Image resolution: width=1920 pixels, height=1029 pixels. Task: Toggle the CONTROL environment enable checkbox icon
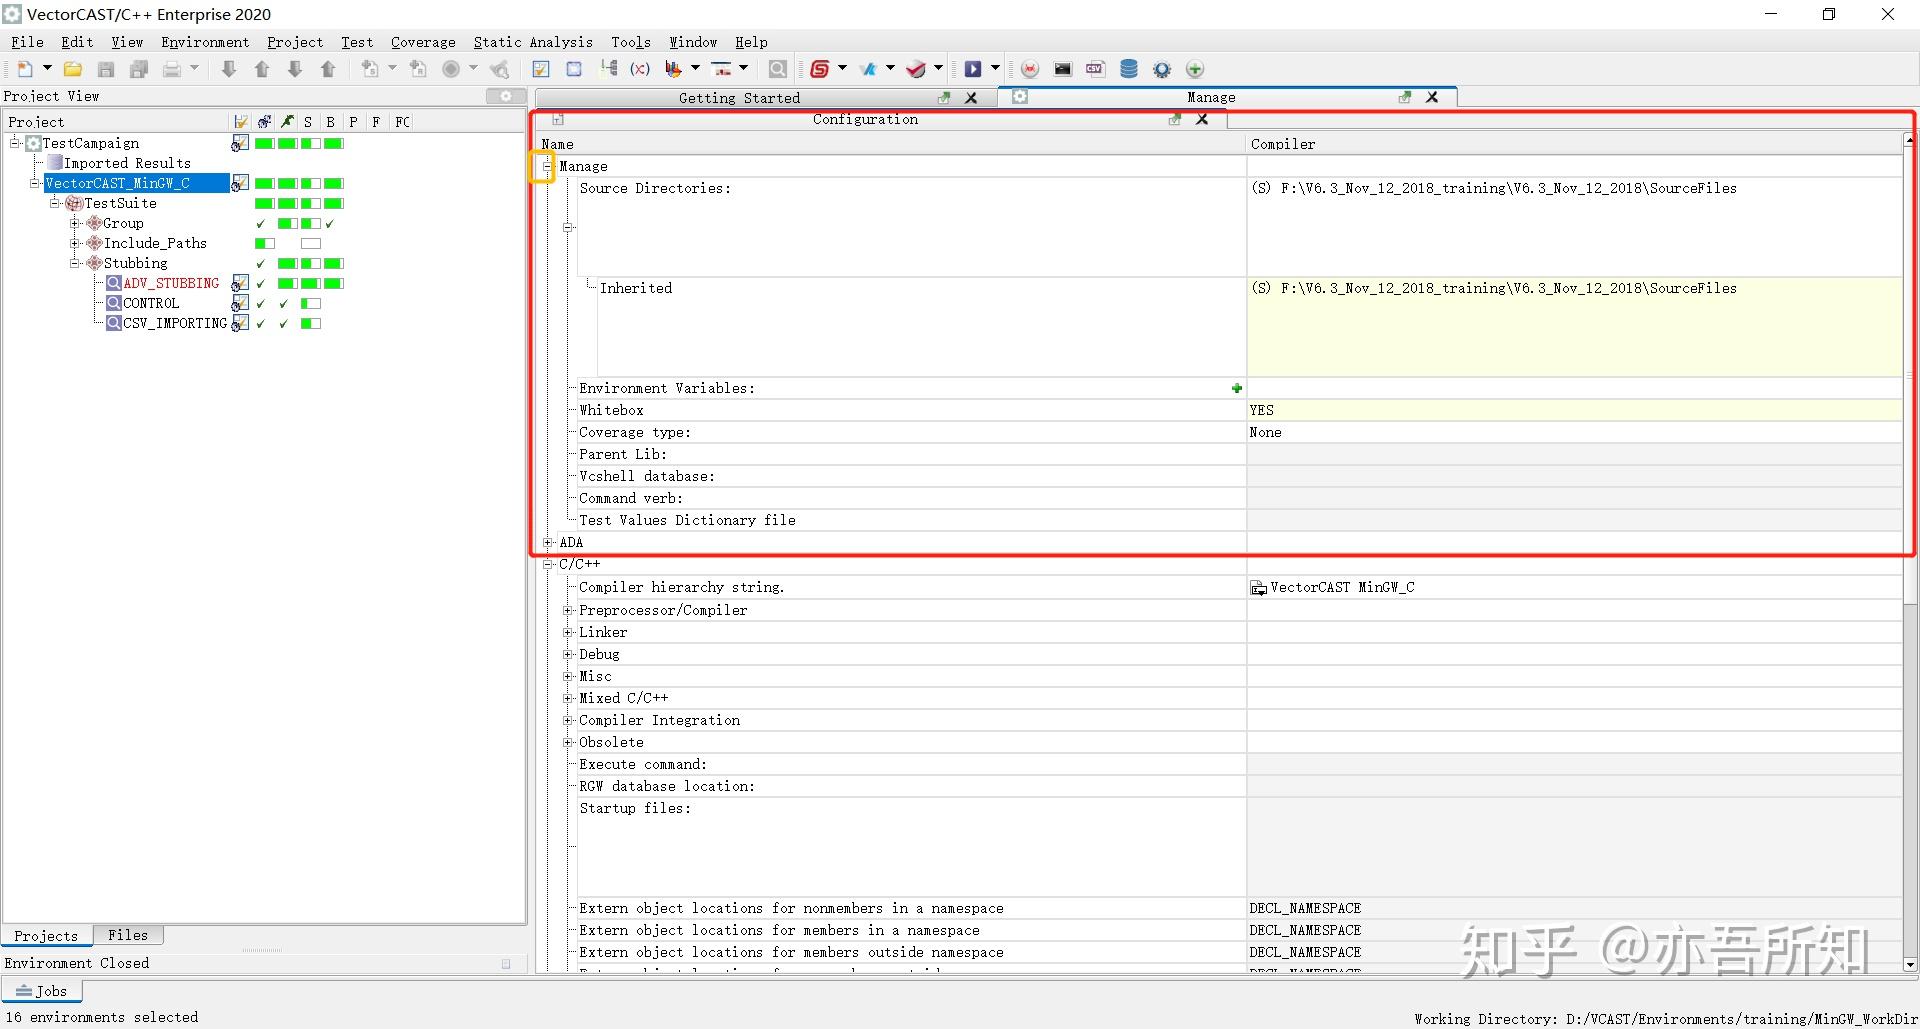[x=240, y=303]
